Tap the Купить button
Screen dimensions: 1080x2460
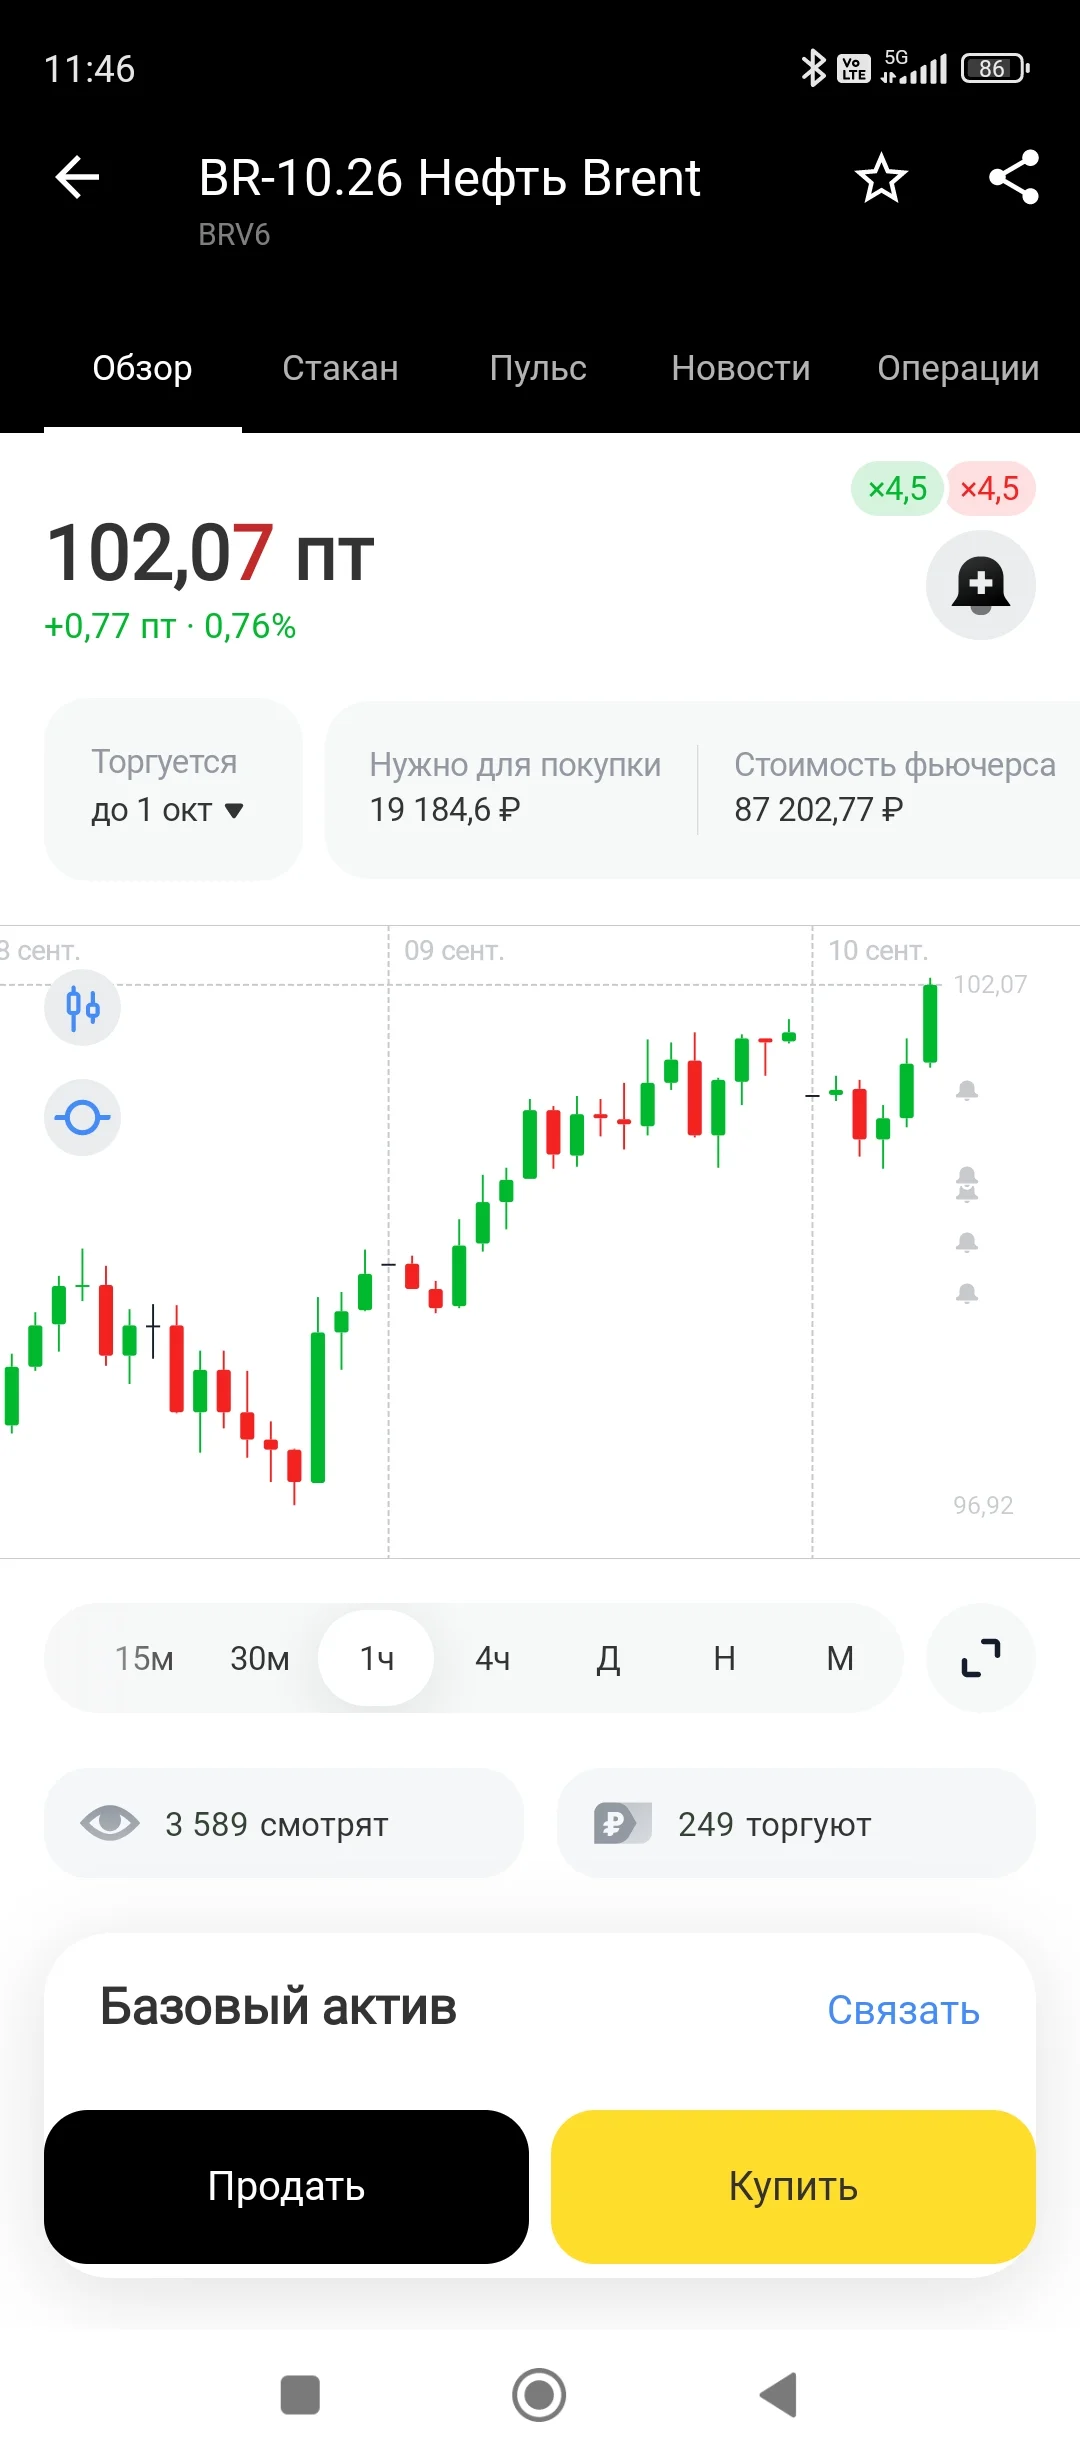[793, 2187]
